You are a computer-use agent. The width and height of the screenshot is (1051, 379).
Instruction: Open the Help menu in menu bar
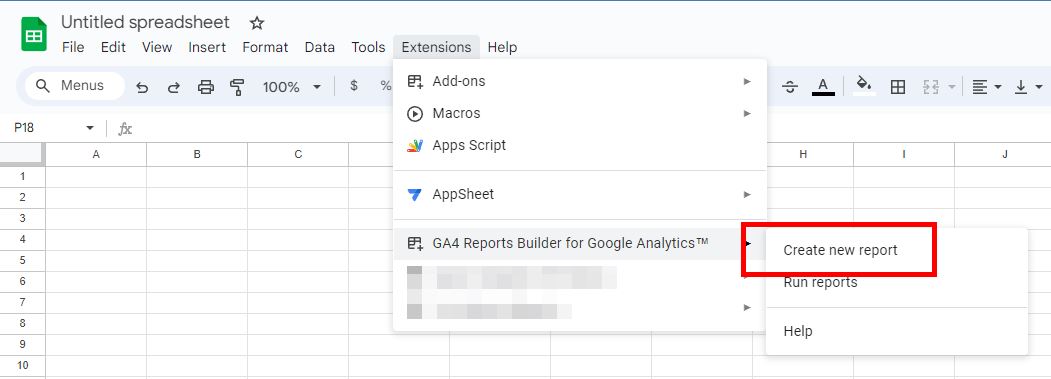point(502,48)
